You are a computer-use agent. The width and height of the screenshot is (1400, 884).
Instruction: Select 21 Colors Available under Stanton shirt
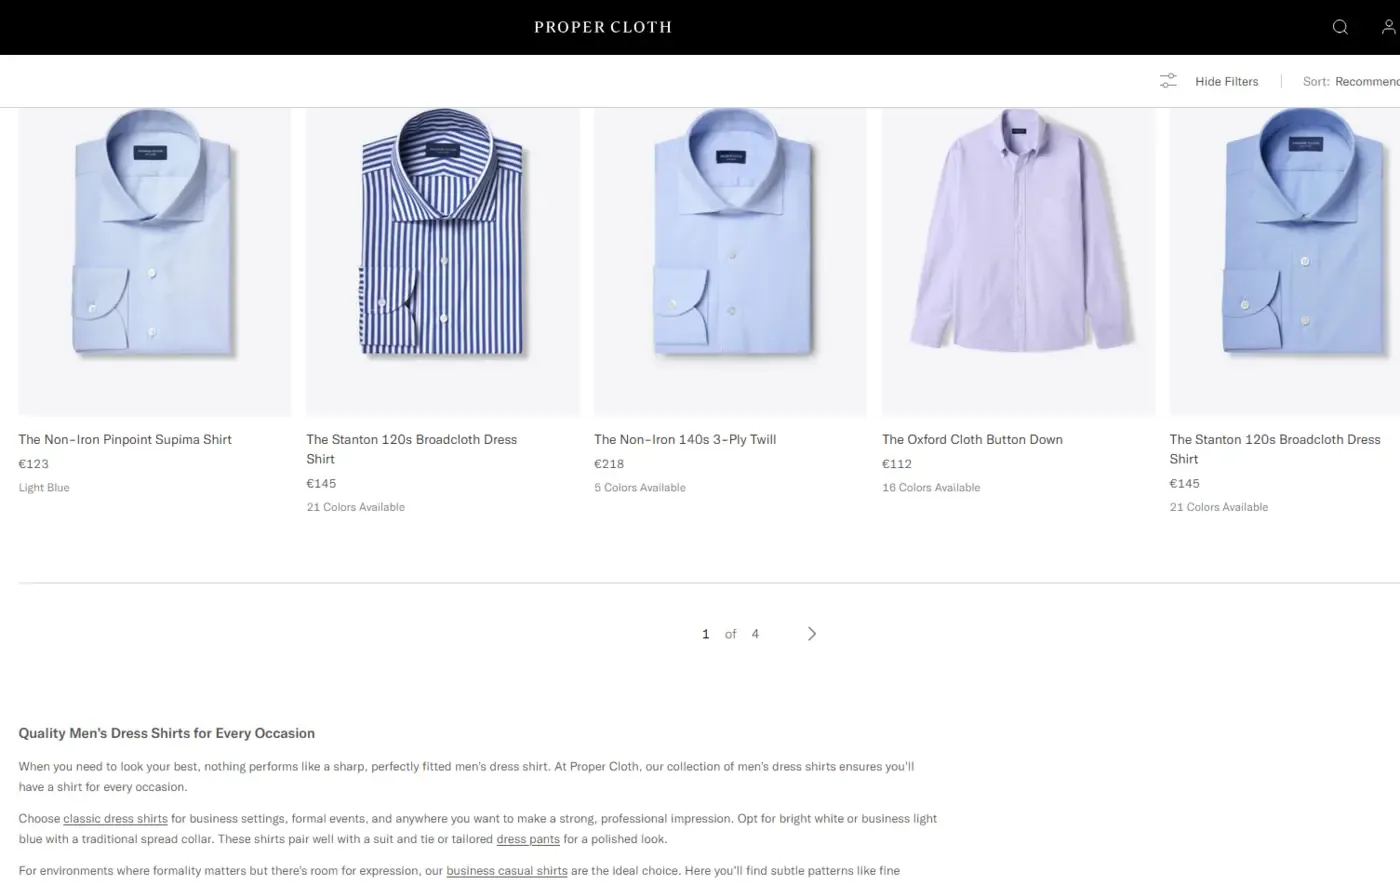click(x=355, y=507)
